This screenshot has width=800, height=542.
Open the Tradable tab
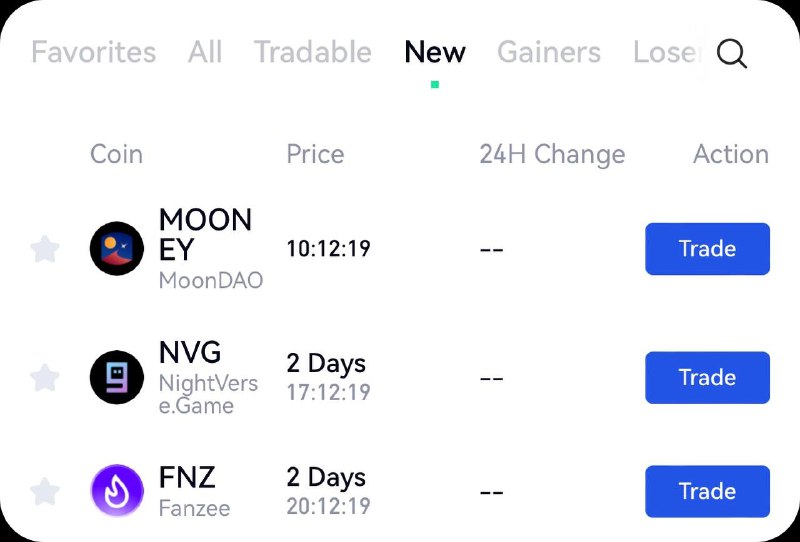(313, 52)
